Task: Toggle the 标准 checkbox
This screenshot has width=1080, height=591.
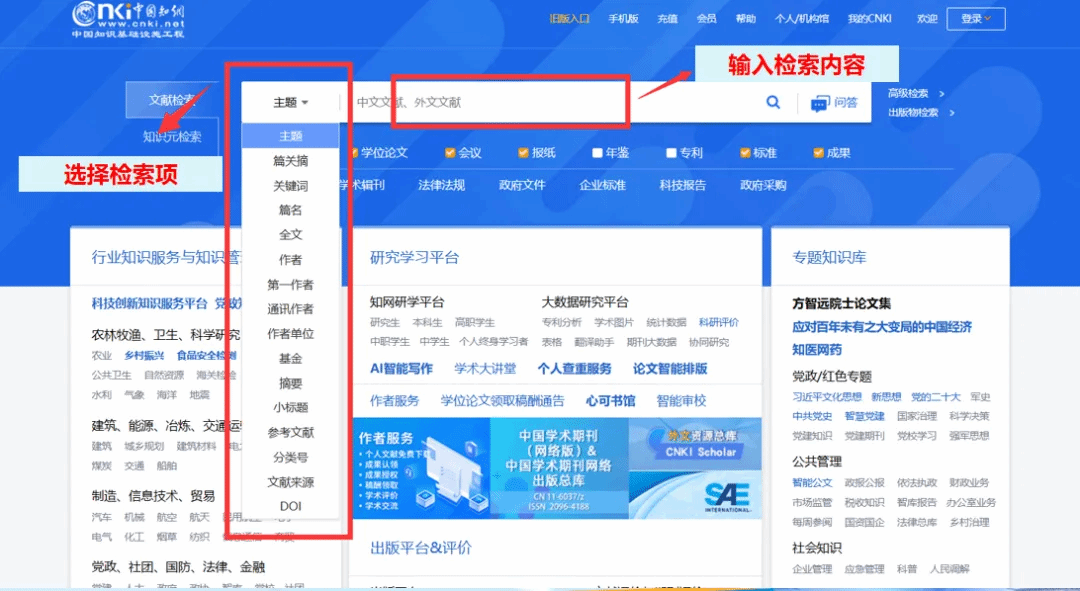Action: click(745, 153)
